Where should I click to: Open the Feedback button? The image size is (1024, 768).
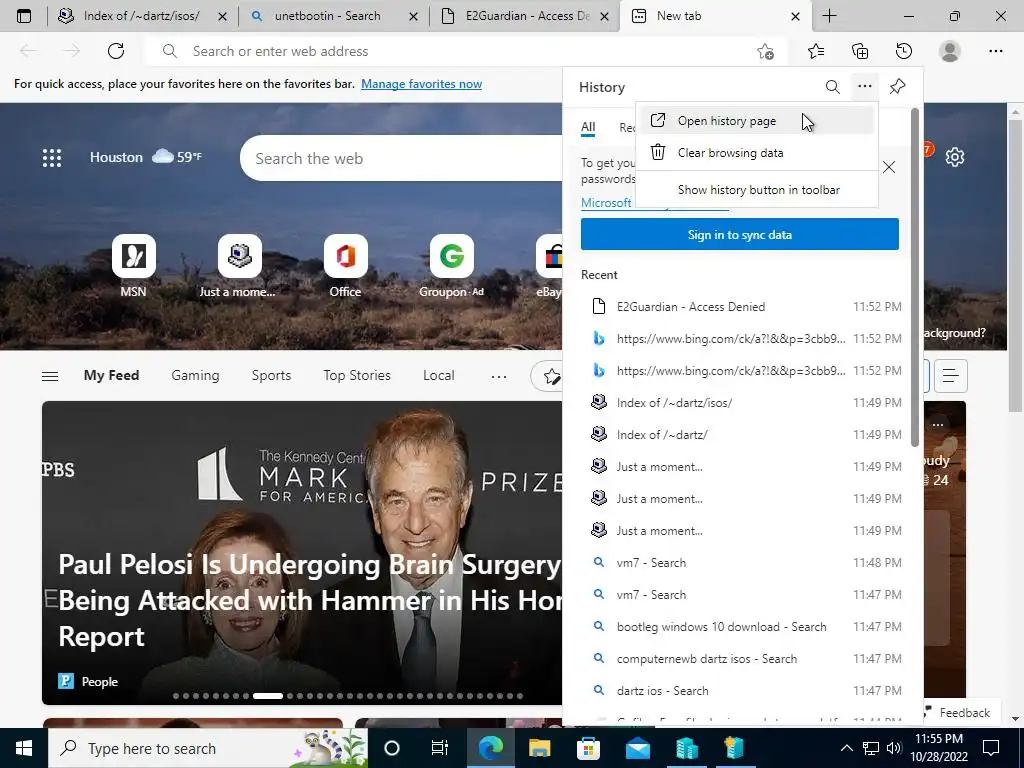click(x=957, y=712)
